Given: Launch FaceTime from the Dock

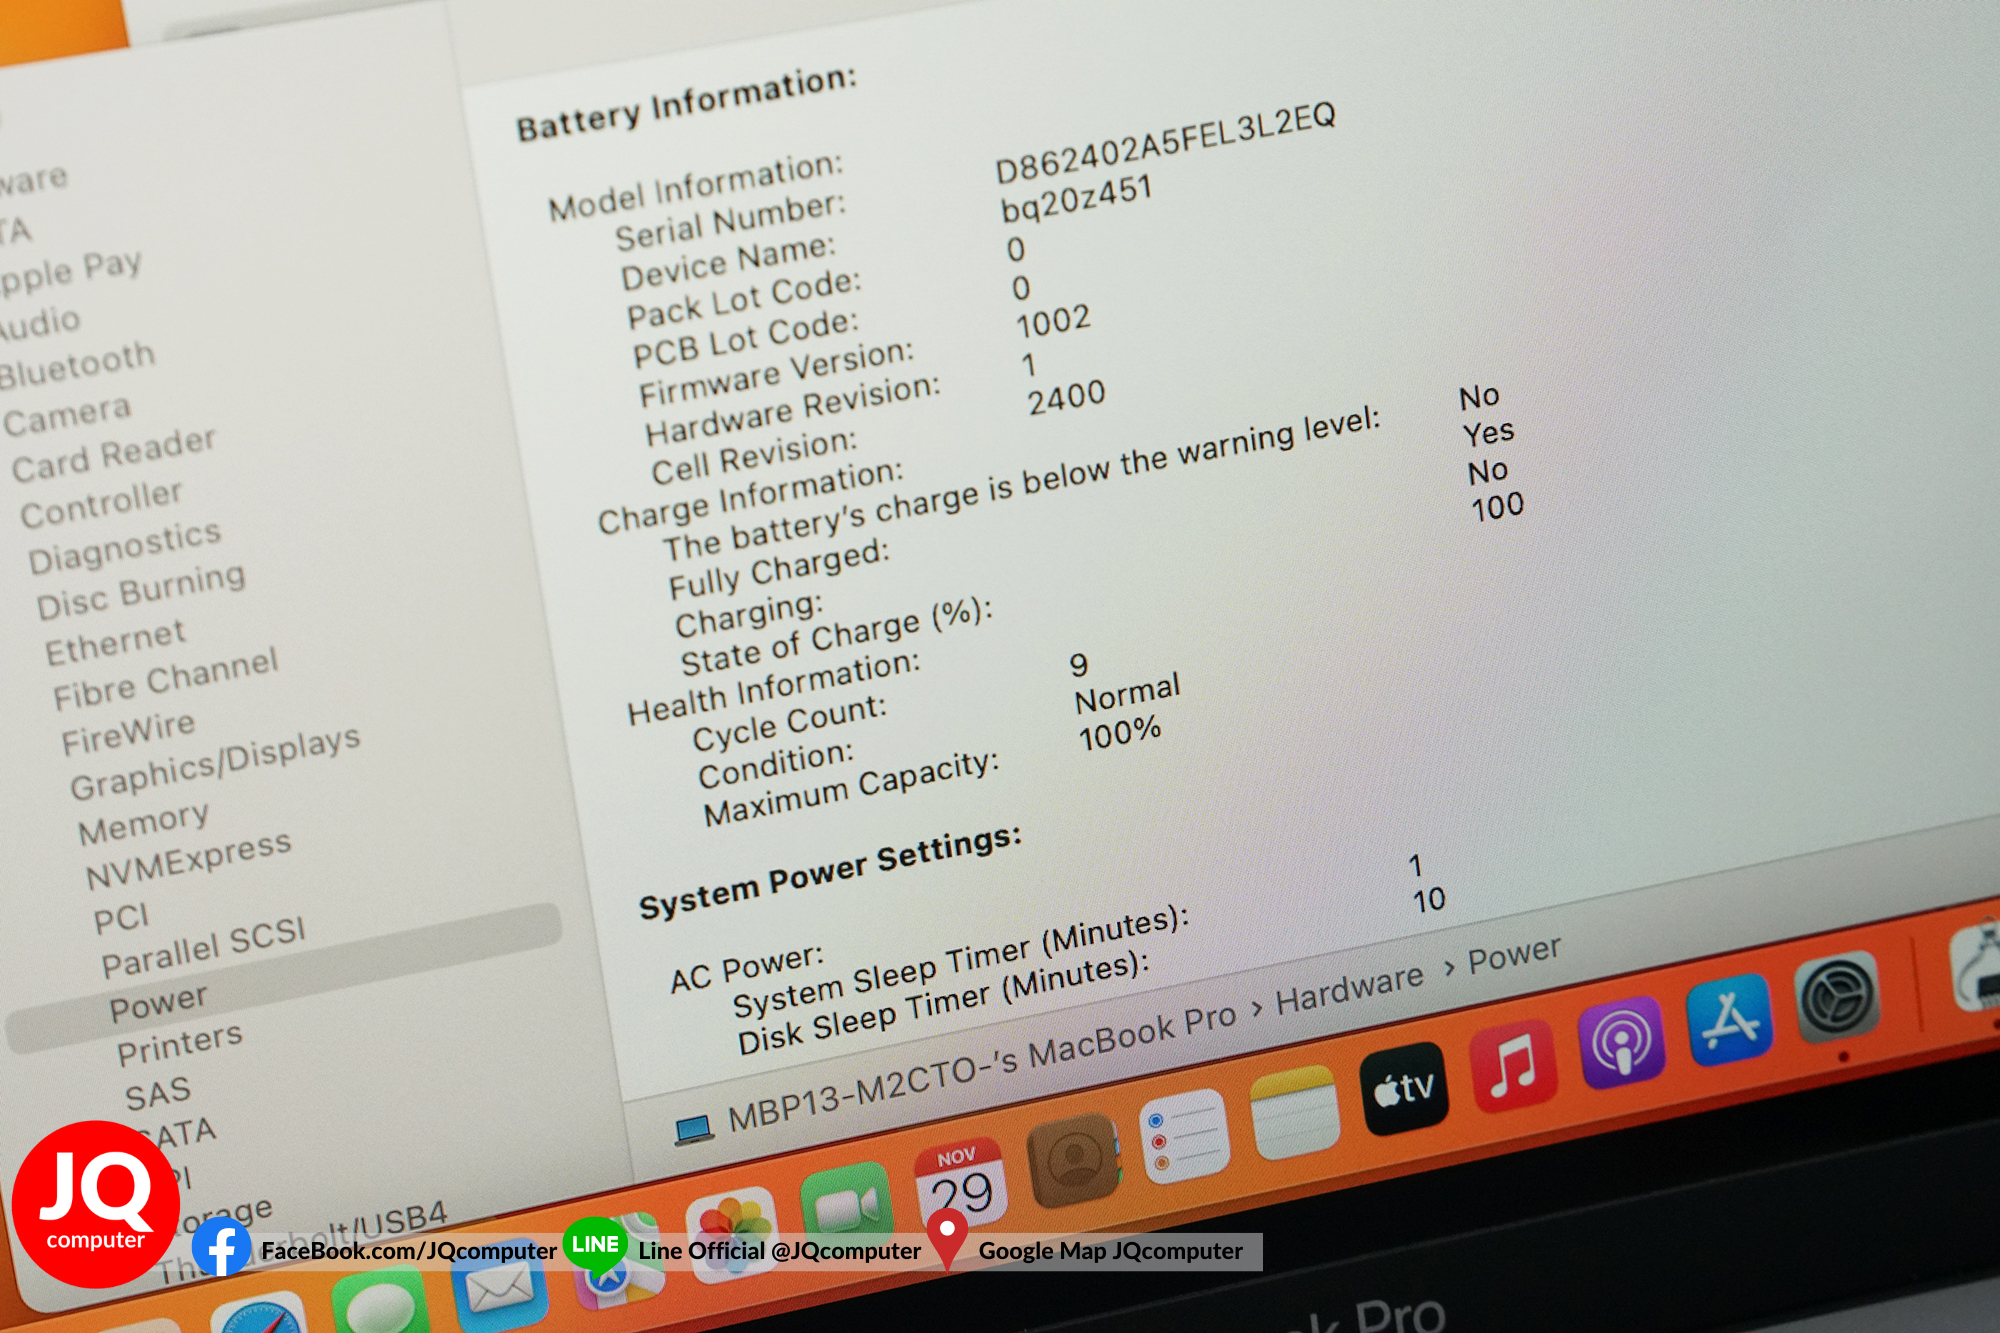Looking at the screenshot, I should pyautogui.click(x=846, y=1207).
